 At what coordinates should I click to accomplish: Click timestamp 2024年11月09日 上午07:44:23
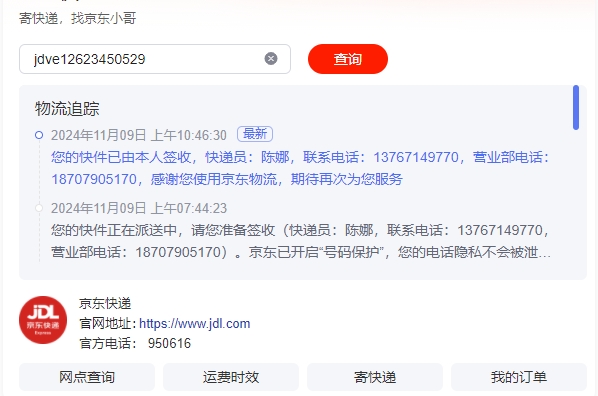pyautogui.click(x=139, y=208)
